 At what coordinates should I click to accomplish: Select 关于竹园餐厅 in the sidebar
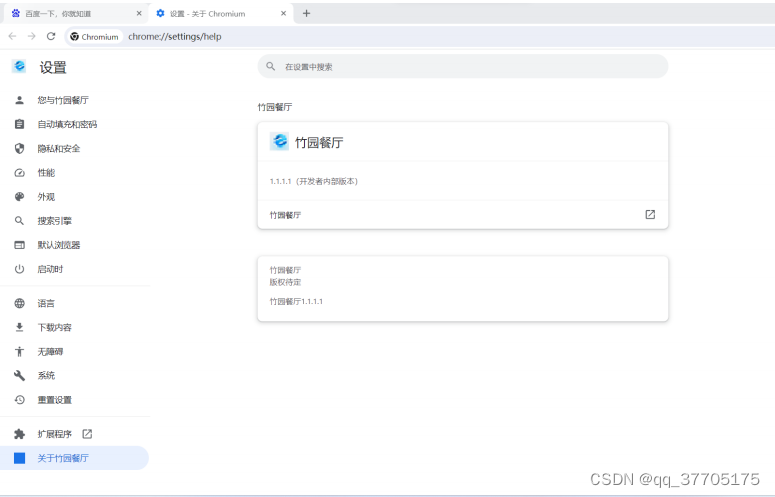[74, 458]
